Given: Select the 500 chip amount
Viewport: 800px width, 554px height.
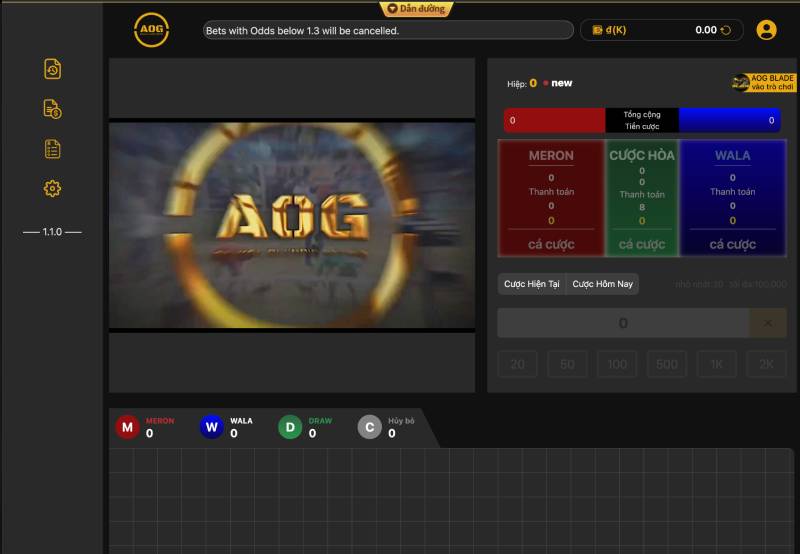Looking at the screenshot, I should (x=667, y=365).
